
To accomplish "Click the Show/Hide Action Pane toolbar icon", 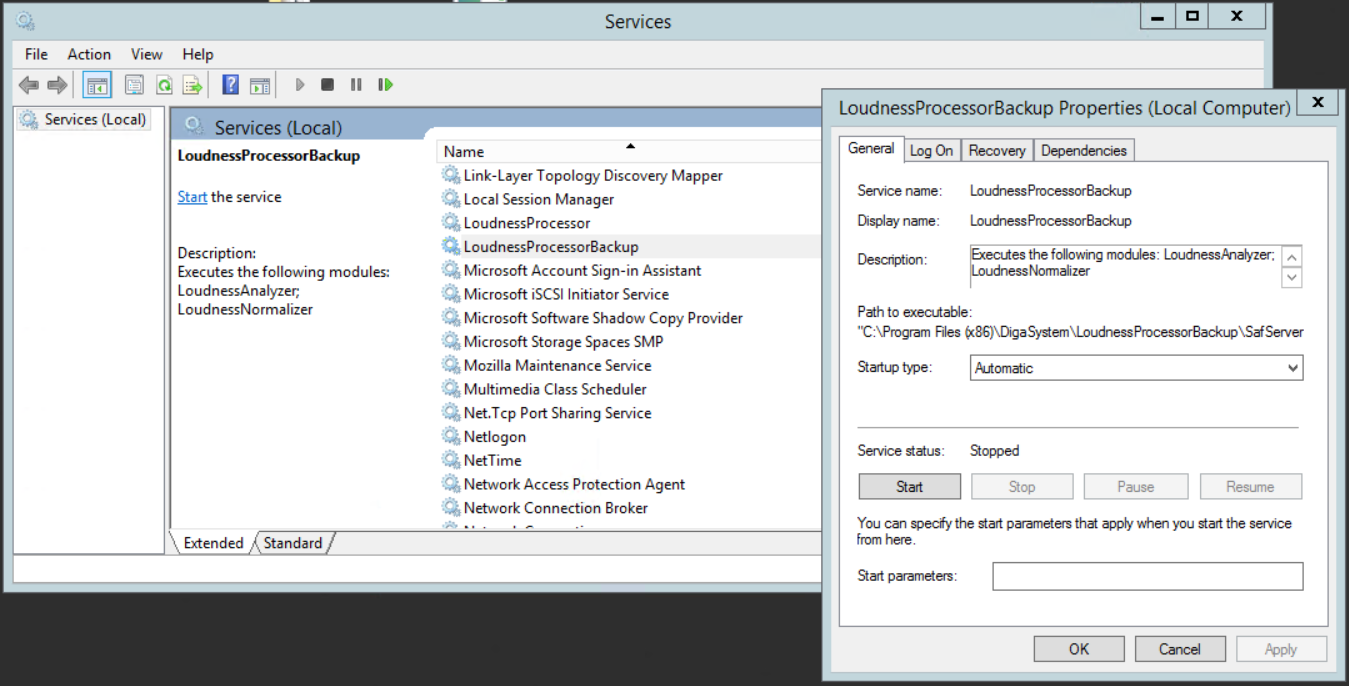I will (x=260, y=85).
